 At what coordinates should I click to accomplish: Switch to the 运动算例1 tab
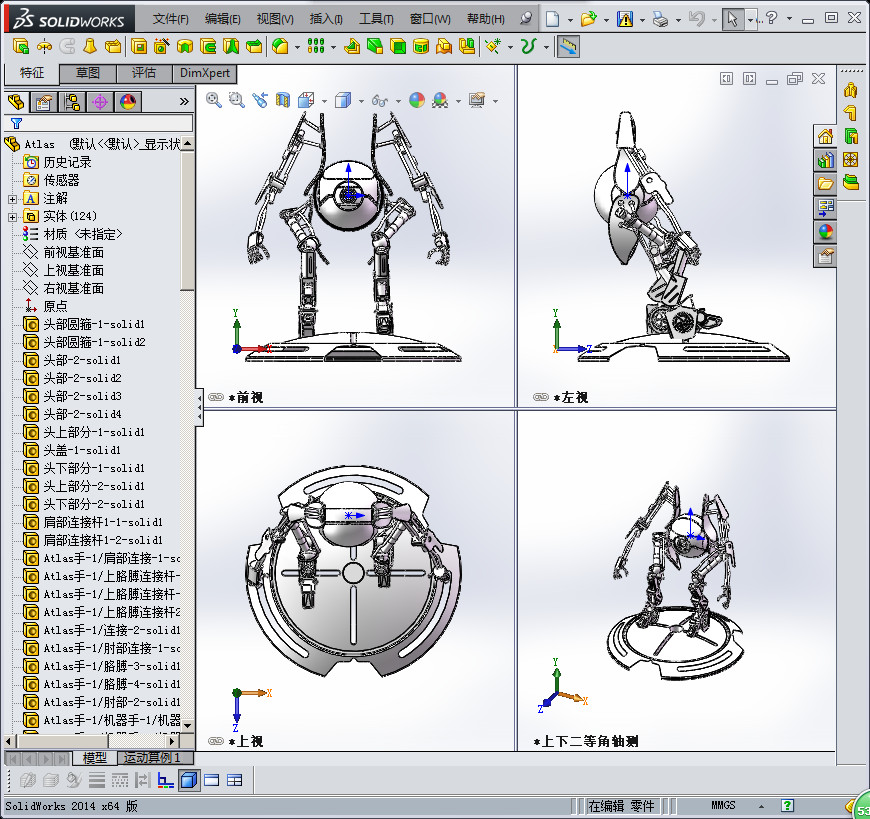click(150, 758)
